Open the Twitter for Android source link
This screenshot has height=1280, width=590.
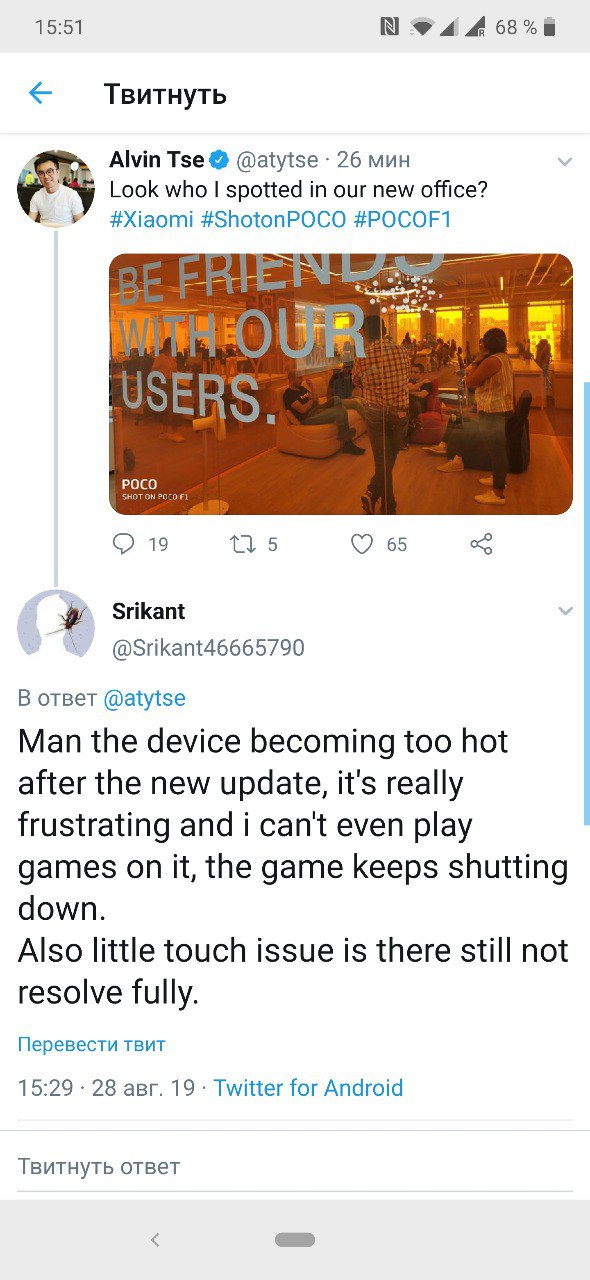[308, 1088]
